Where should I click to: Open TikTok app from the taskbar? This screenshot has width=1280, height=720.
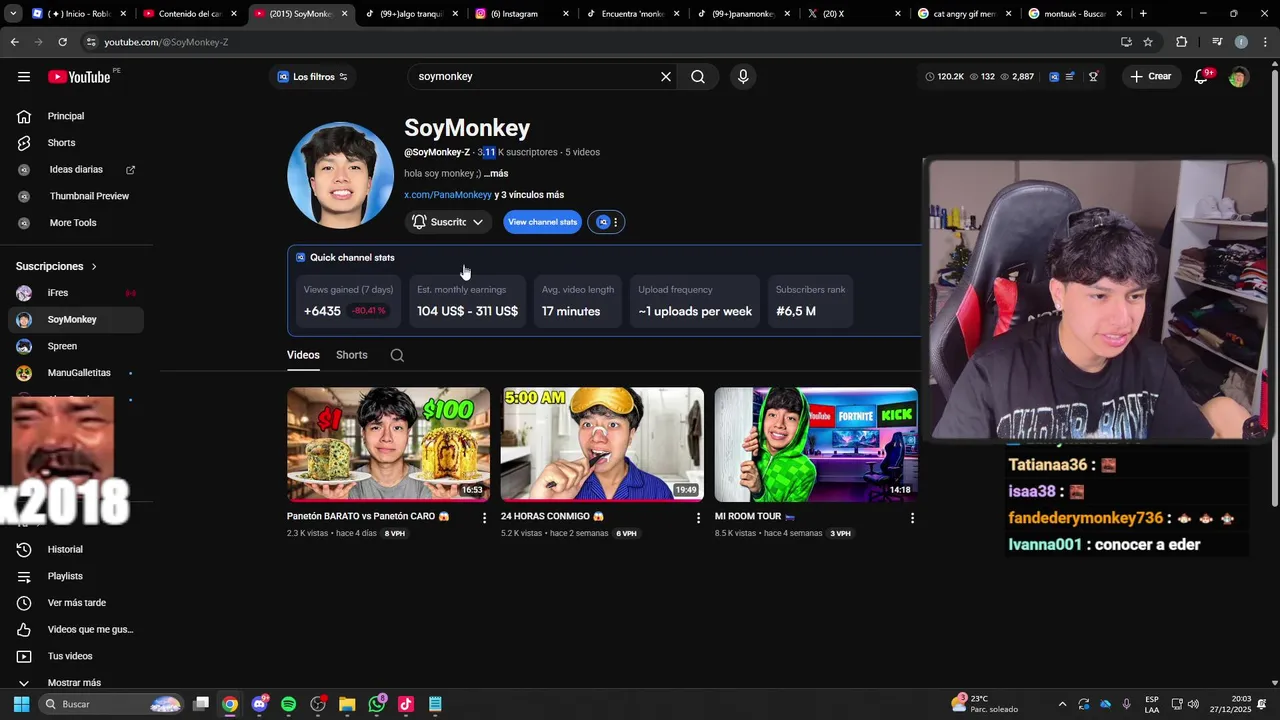[406, 704]
